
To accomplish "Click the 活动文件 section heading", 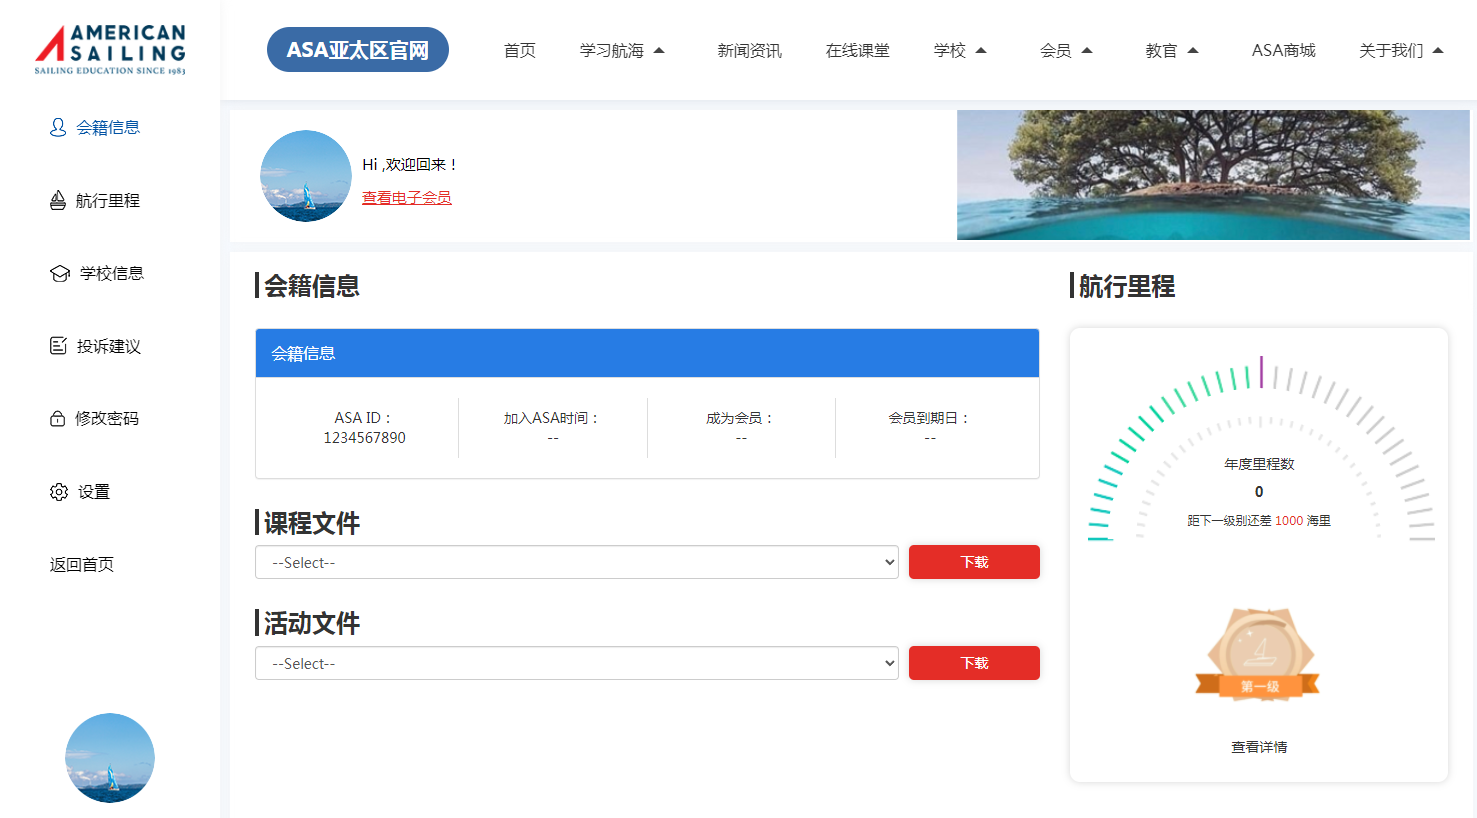I will [x=311, y=623].
